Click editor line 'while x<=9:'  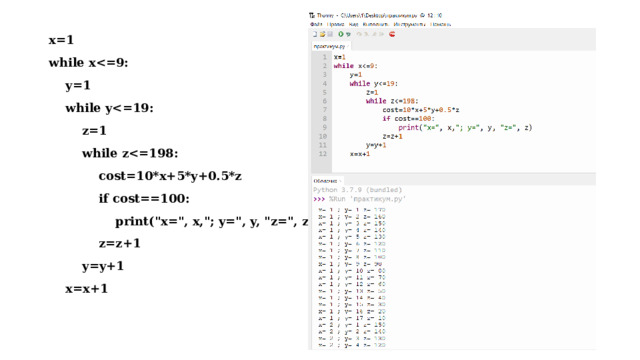(356, 66)
